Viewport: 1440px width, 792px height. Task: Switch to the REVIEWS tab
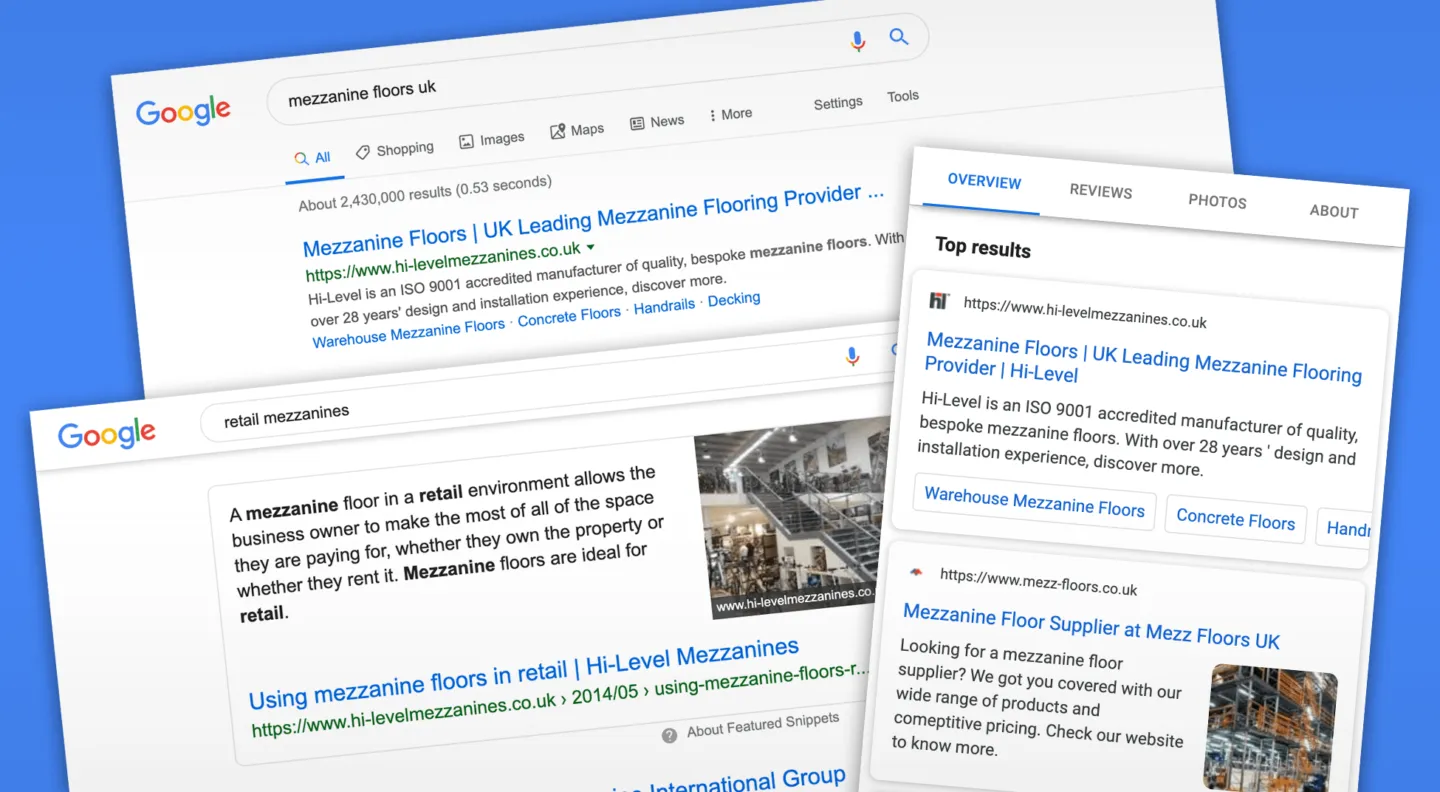pos(1100,191)
